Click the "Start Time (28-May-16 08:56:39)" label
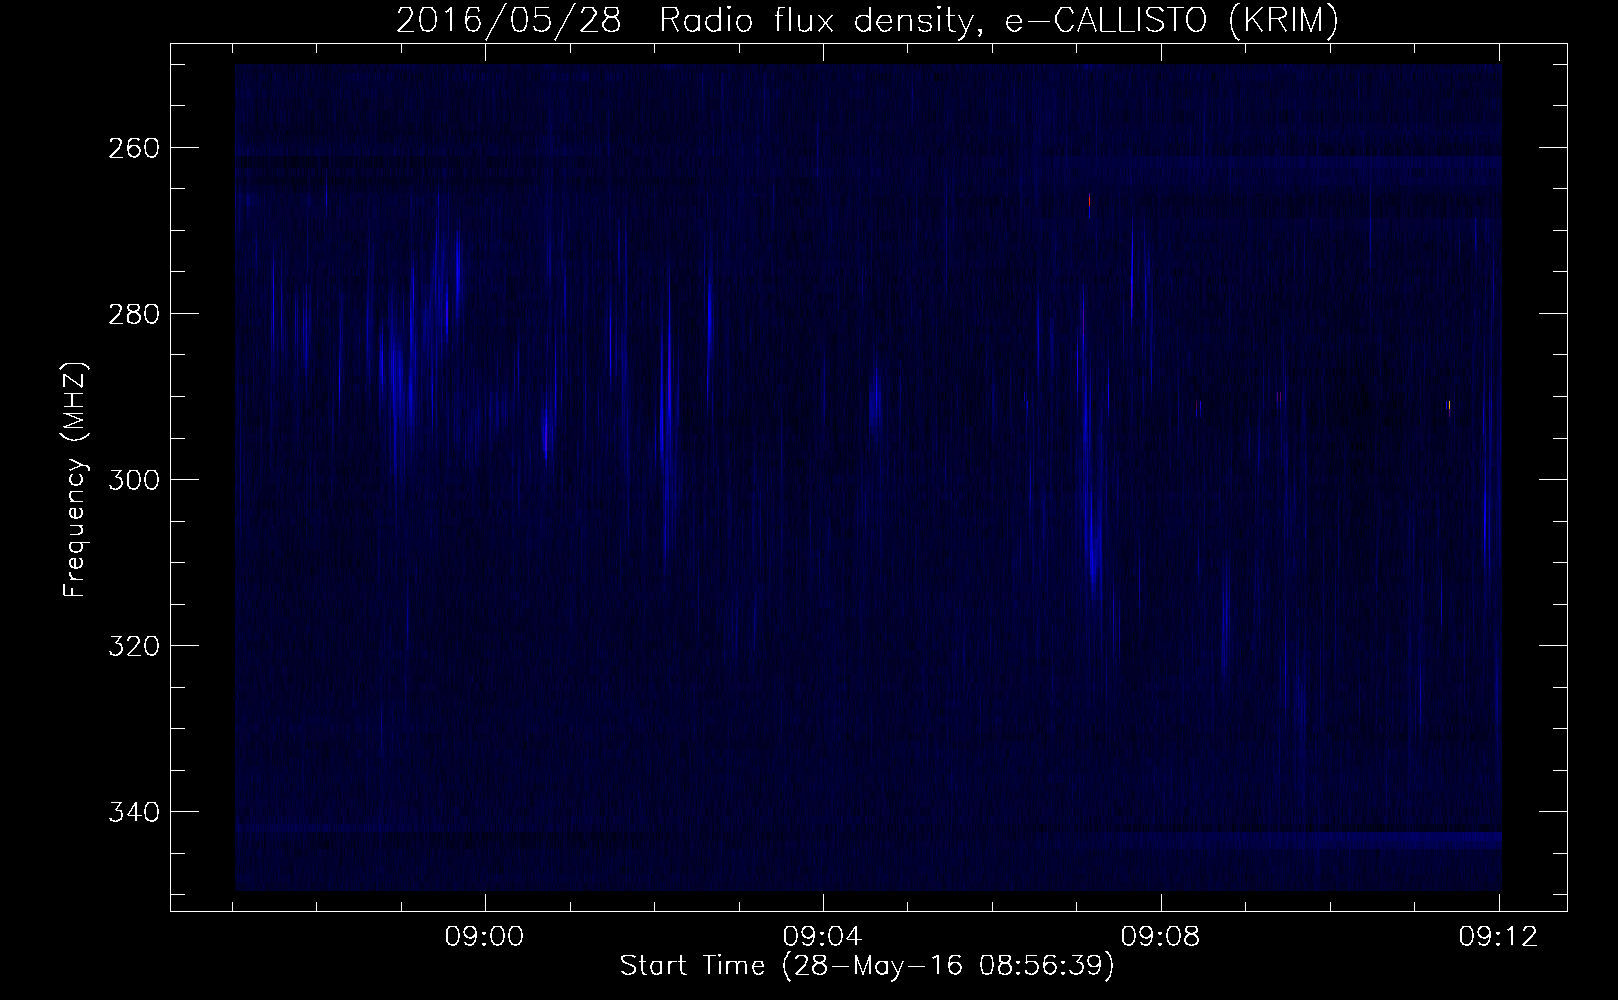This screenshot has height=1000, width=1618. coord(867,966)
